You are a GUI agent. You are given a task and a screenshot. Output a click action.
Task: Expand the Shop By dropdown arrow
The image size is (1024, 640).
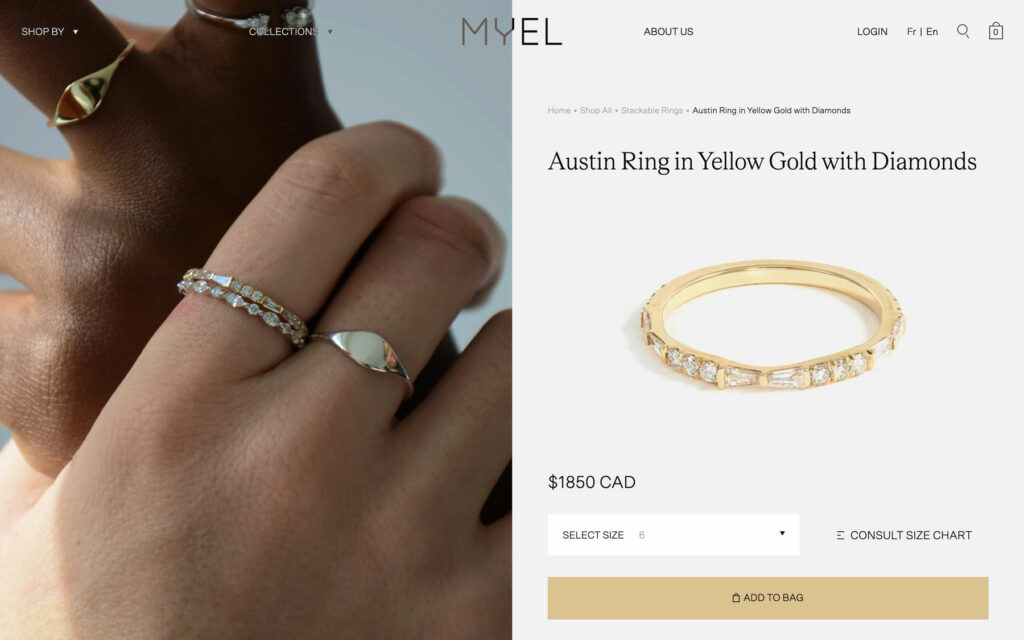tap(75, 32)
